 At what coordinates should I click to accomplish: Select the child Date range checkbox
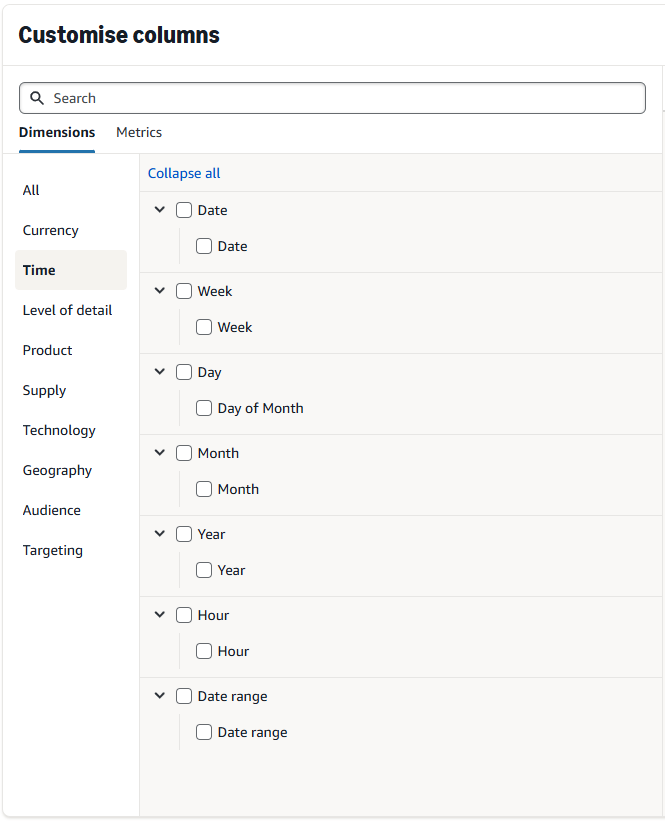pos(204,732)
